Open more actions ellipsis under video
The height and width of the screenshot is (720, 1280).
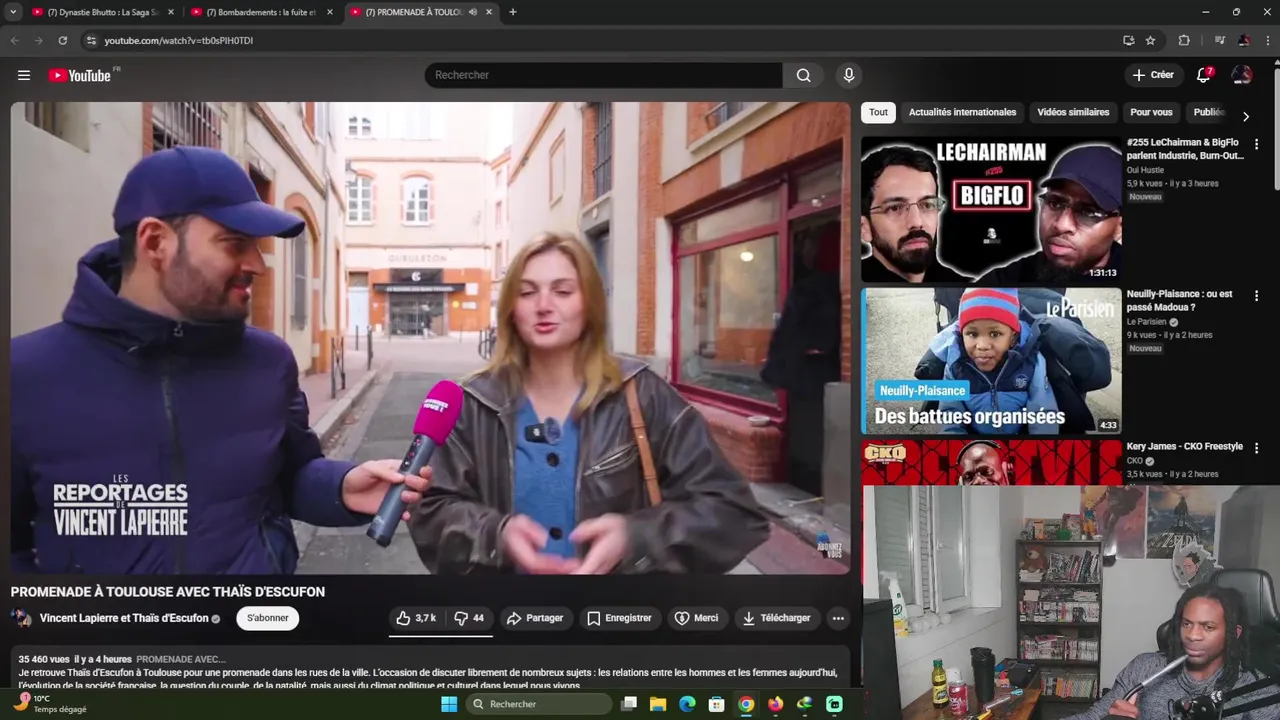point(838,618)
